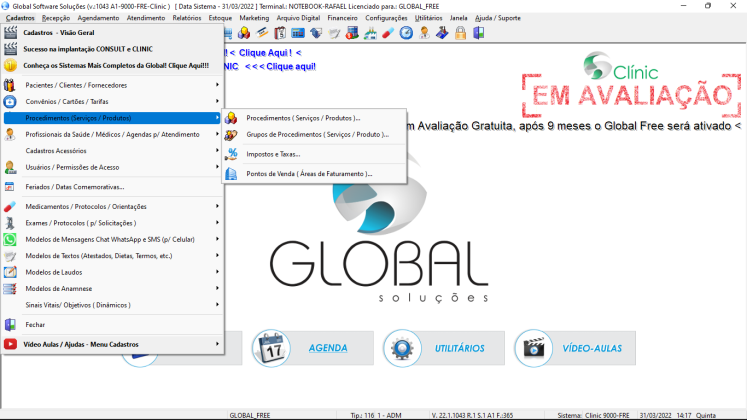
Task: Click the building with red badge icon
Action: tap(352, 33)
